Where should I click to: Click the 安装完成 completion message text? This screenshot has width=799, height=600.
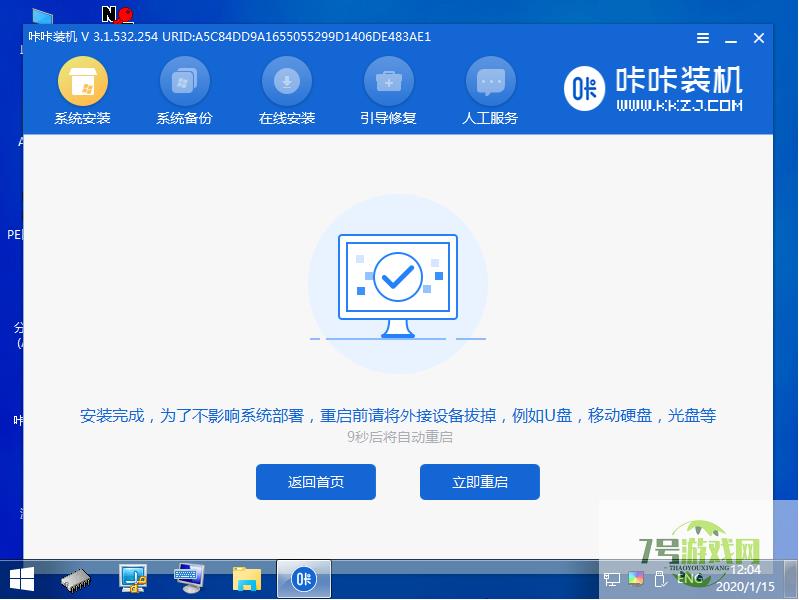[x=398, y=415]
